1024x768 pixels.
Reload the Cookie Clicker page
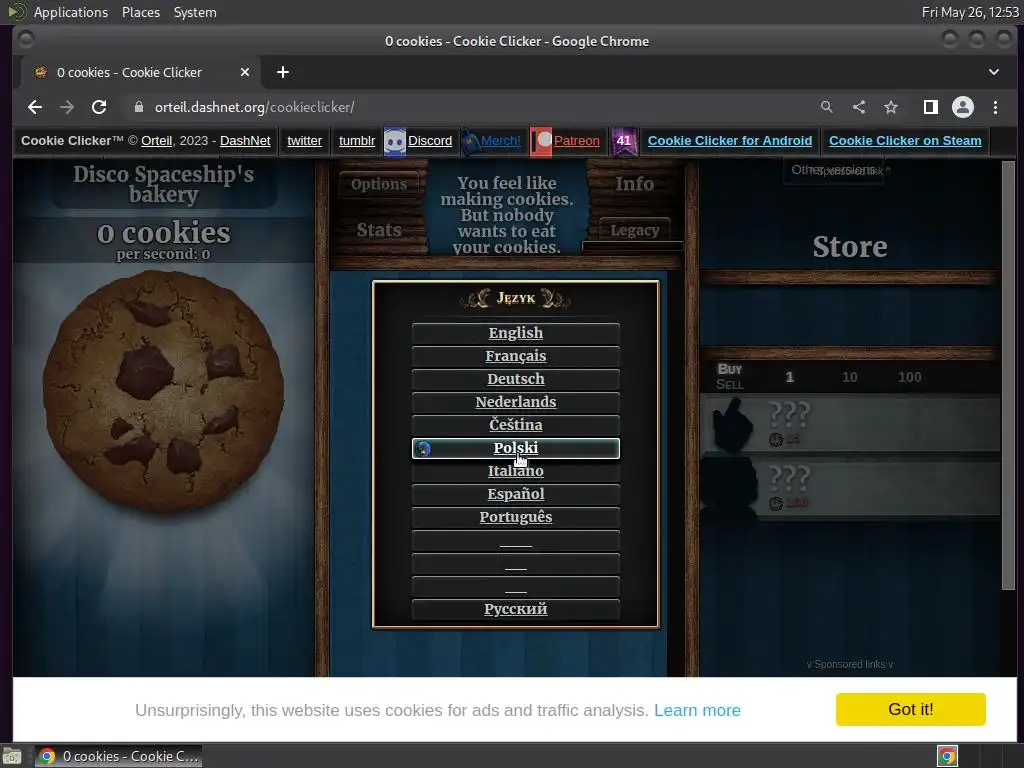[99, 107]
